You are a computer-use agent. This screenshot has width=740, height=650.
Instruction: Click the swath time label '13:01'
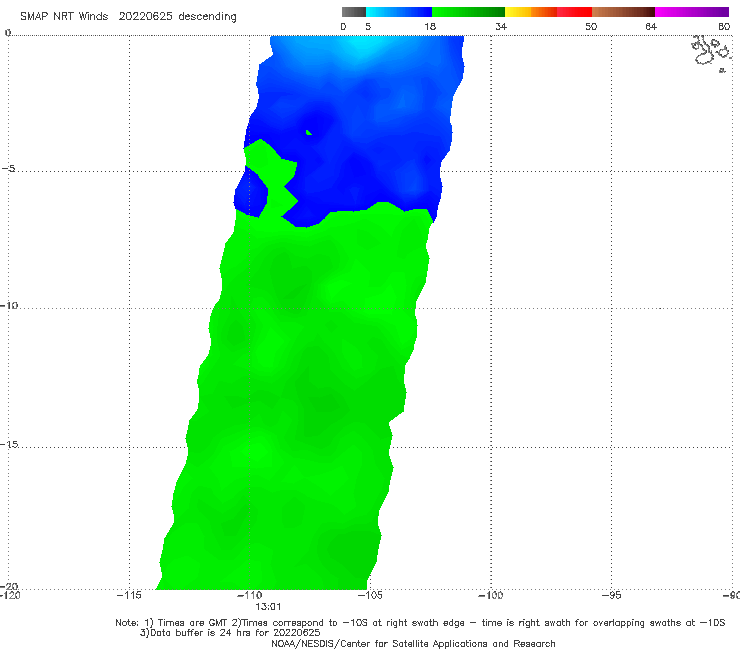[x=268, y=607]
